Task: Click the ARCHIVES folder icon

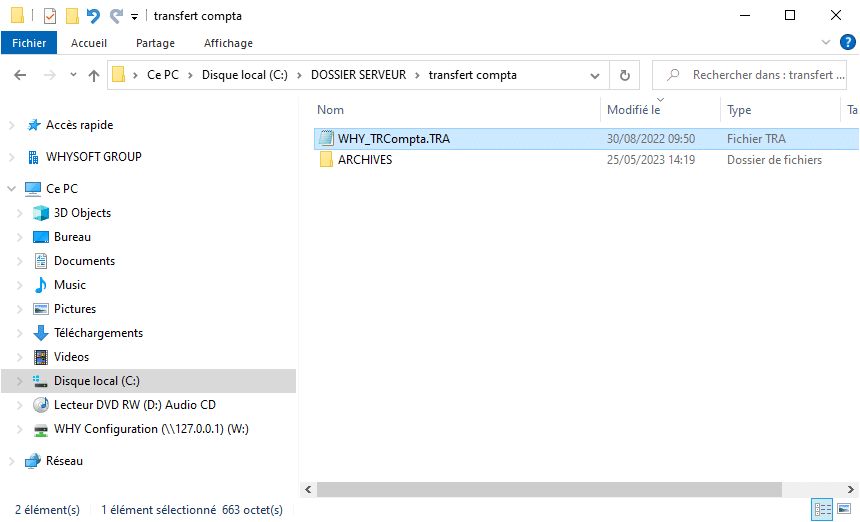Action: (x=326, y=160)
